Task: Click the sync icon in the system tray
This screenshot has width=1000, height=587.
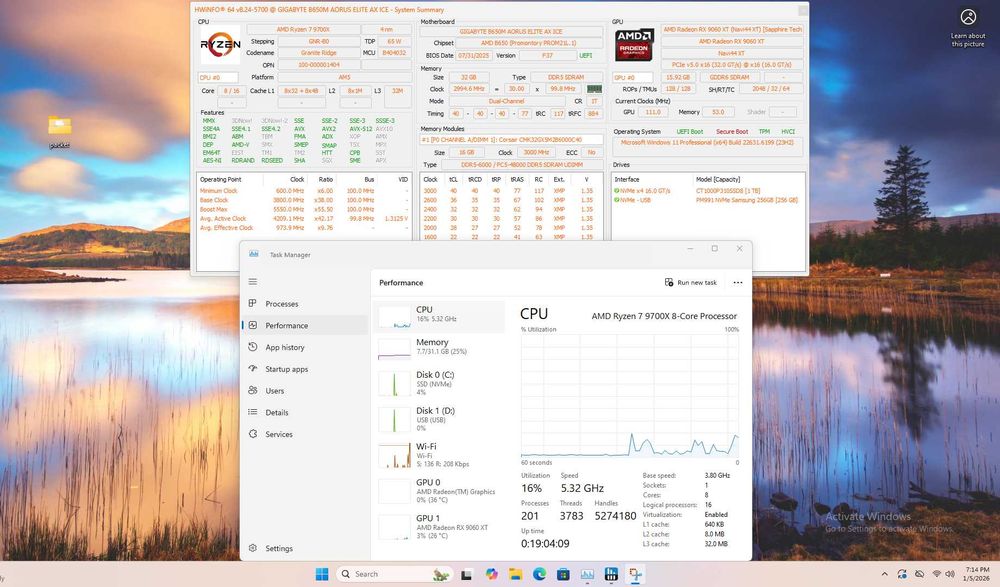Action: pyautogui.click(x=902, y=574)
